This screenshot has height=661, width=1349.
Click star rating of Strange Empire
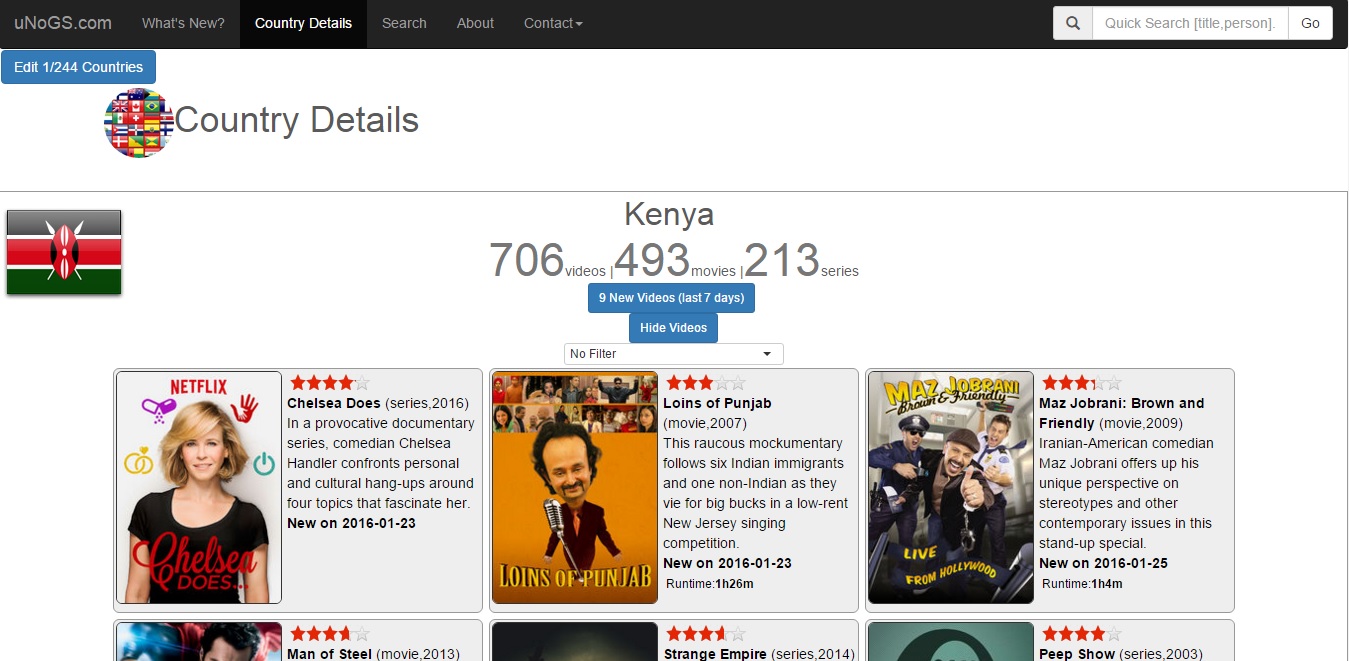pyautogui.click(x=706, y=634)
